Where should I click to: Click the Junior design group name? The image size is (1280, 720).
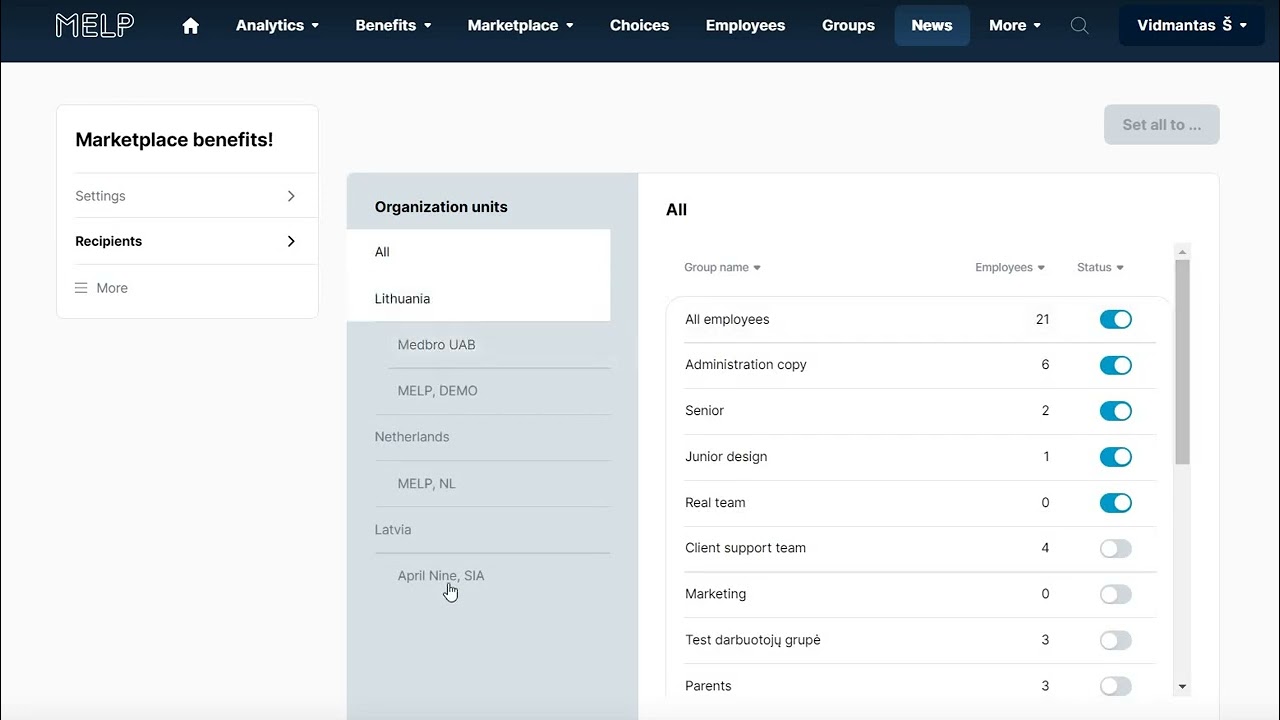tap(726, 457)
